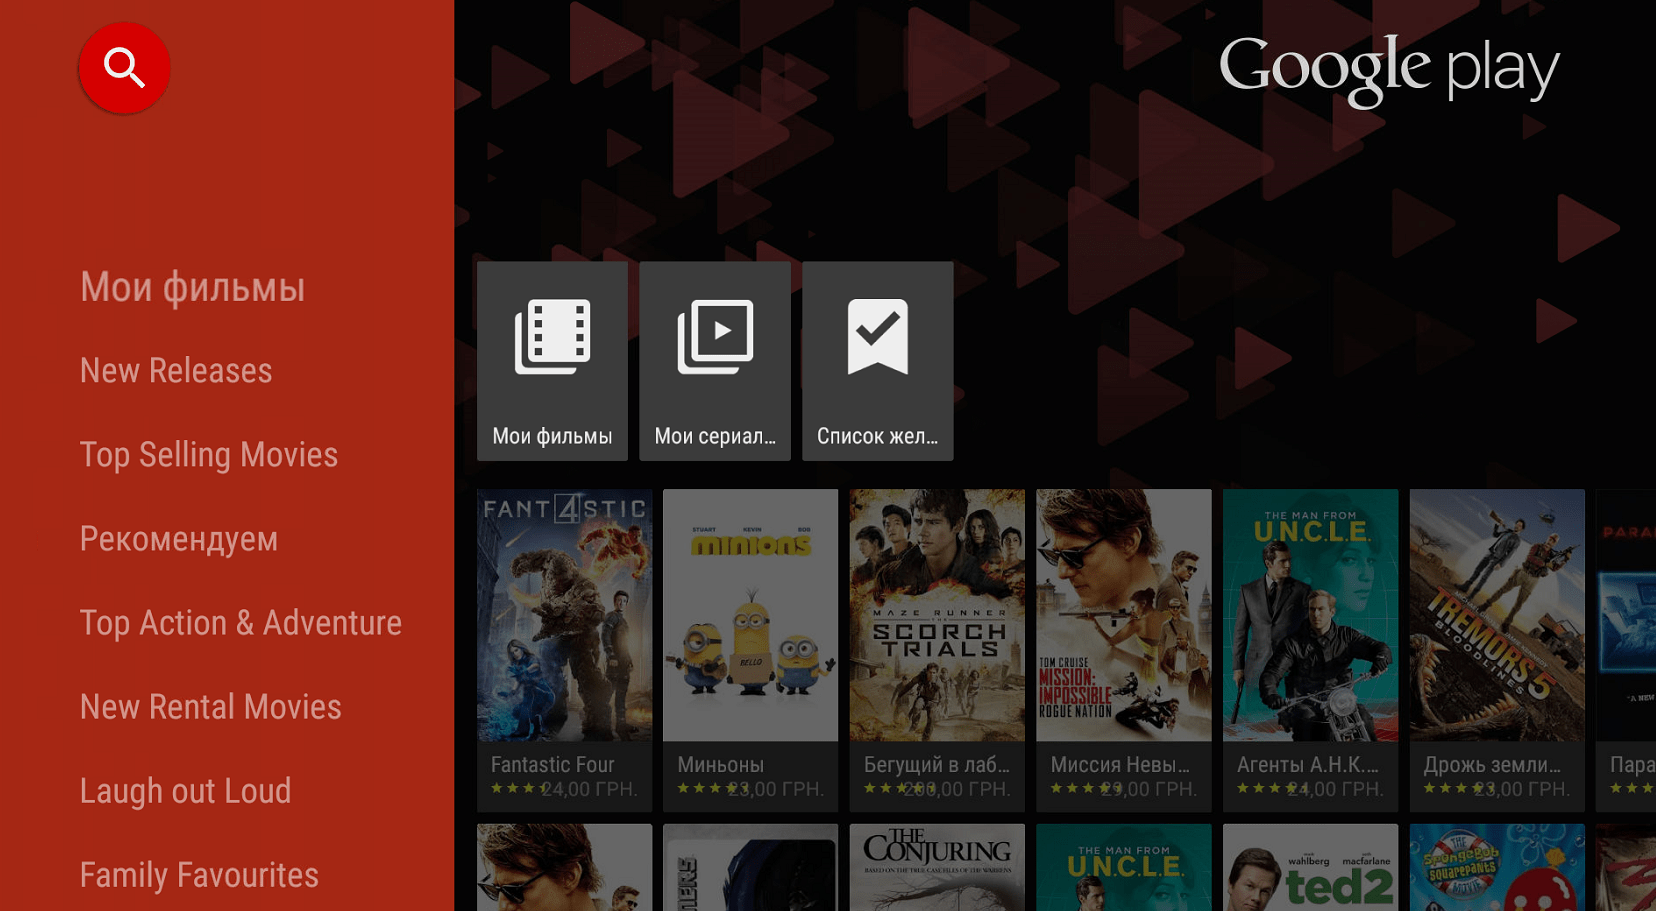Viewport: 1656px width, 911px height.
Task: Select the Tremors 5 Bloodlines poster
Action: point(1497,615)
